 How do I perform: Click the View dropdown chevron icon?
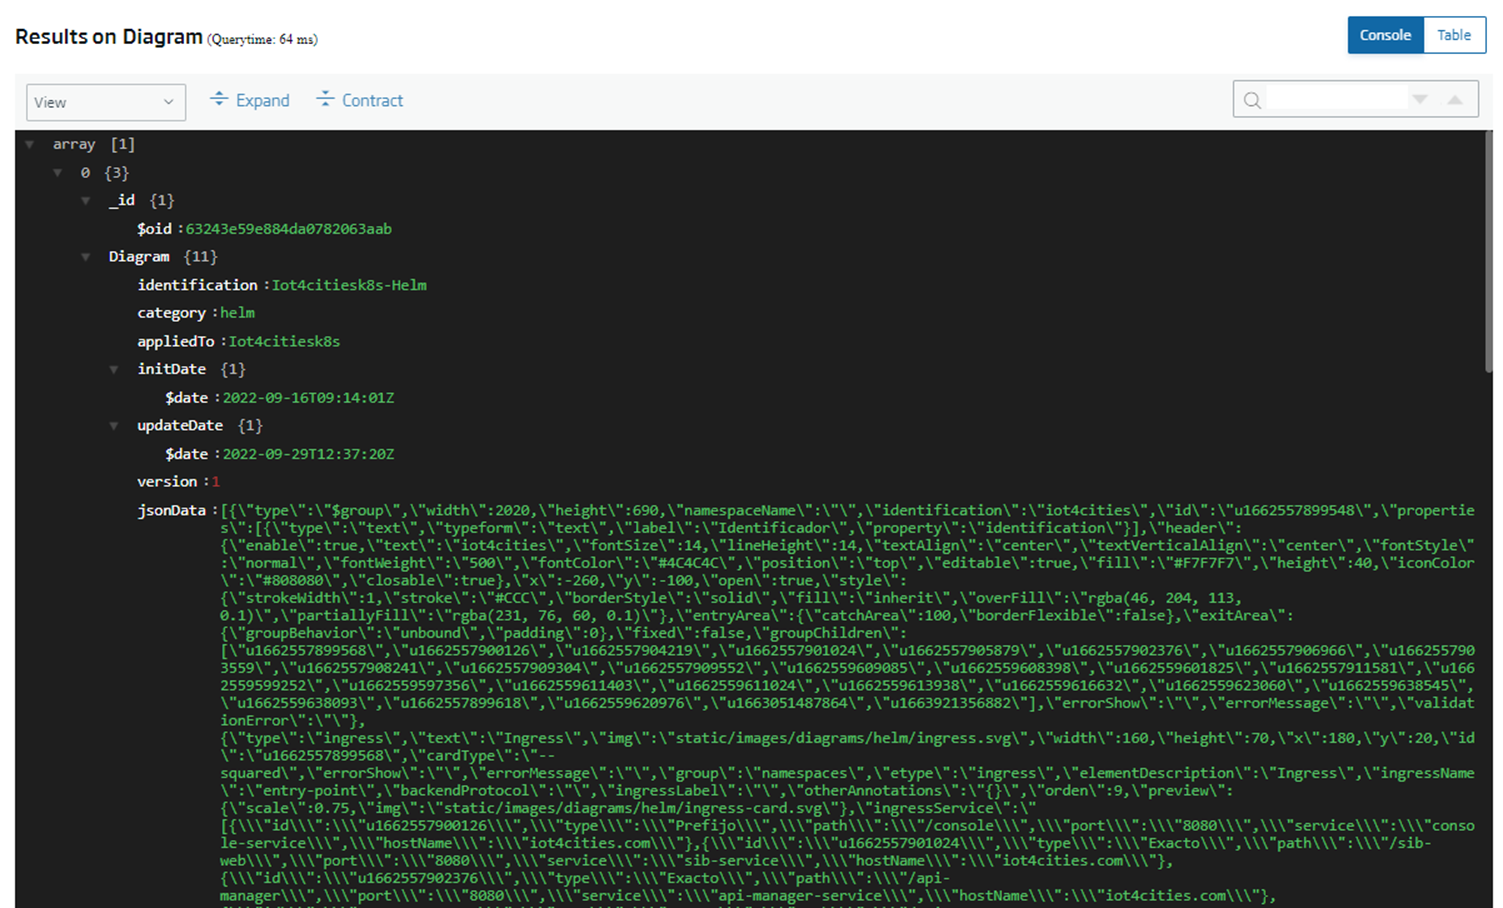coord(169,102)
